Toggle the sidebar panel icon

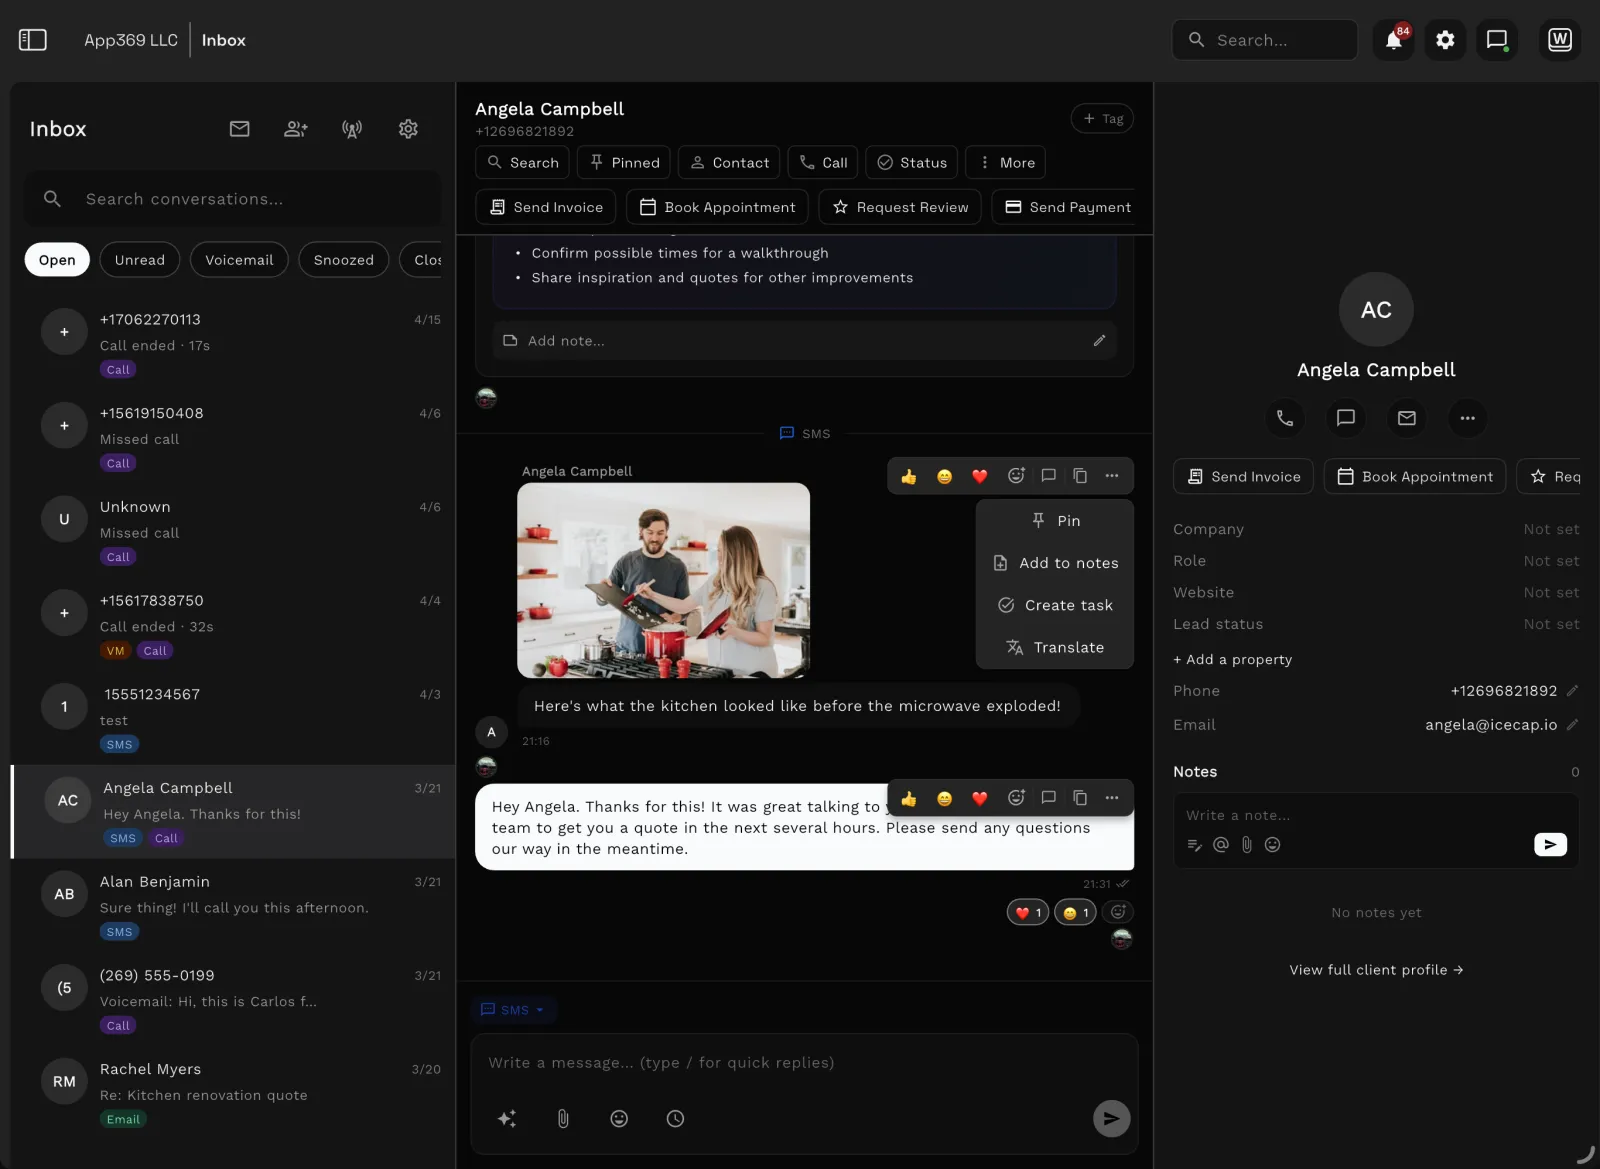(x=33, y=40)
